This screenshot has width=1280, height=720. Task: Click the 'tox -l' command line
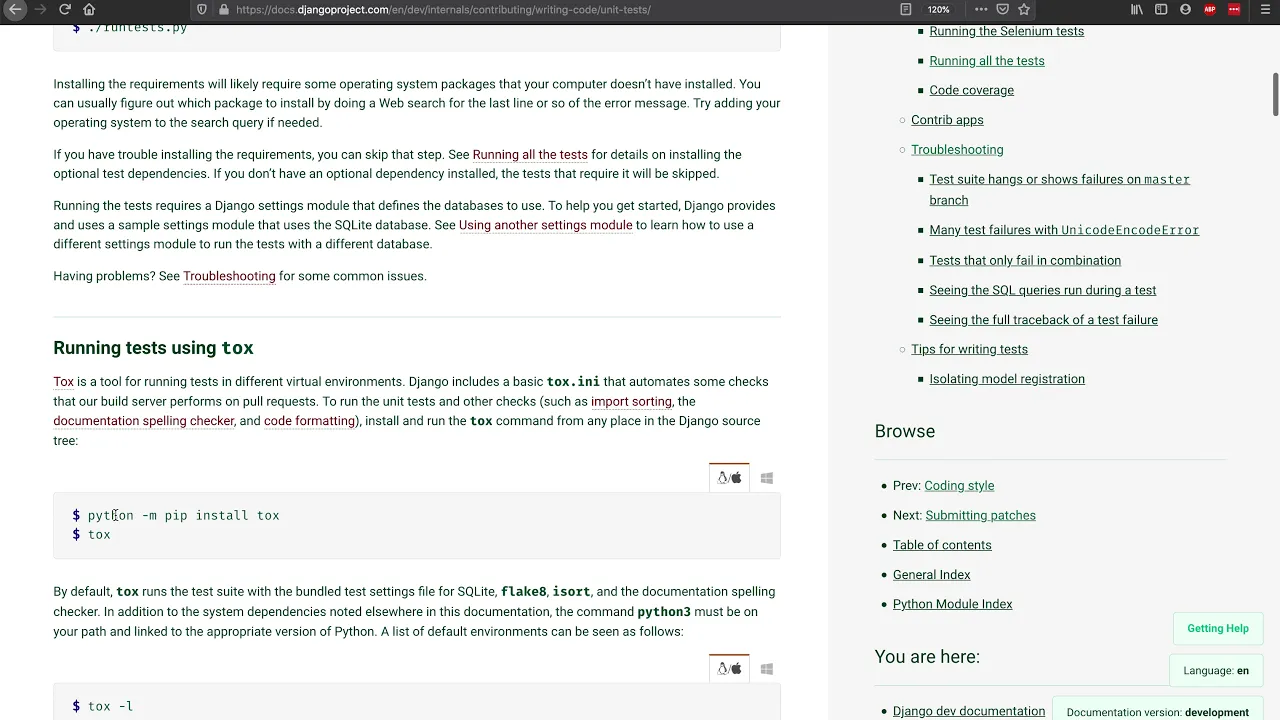110,706
